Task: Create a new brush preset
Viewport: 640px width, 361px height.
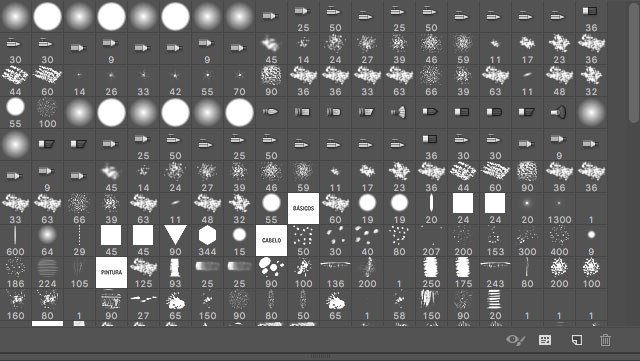Action: [x=576, y=340]
